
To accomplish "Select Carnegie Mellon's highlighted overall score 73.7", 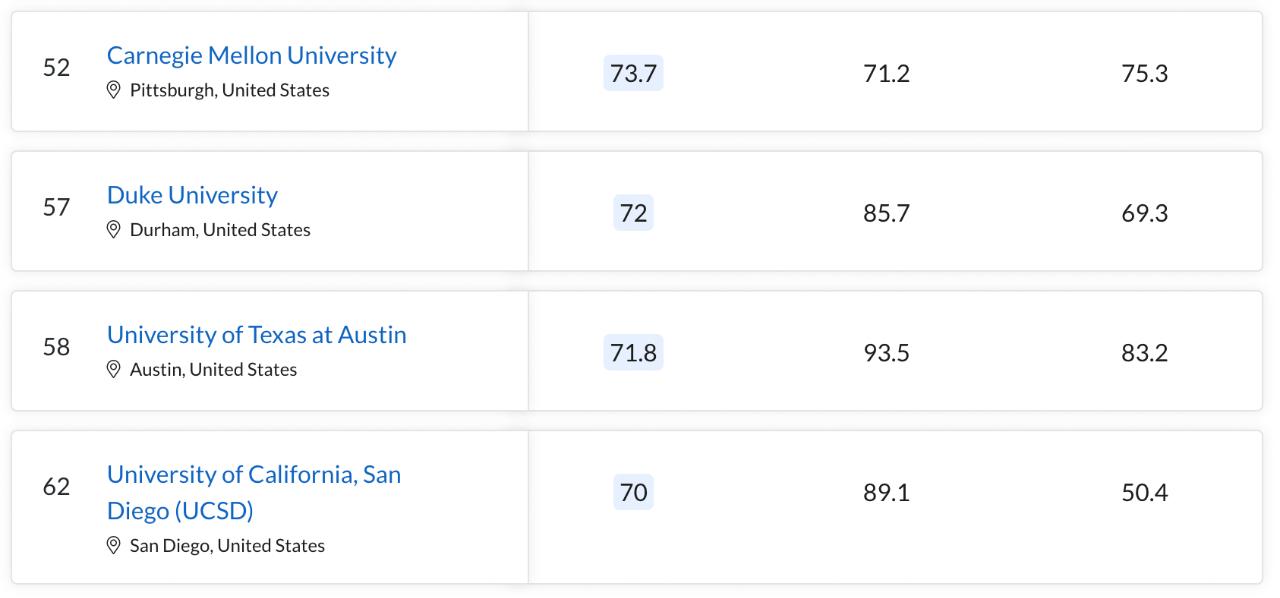I will pos(633,73).
